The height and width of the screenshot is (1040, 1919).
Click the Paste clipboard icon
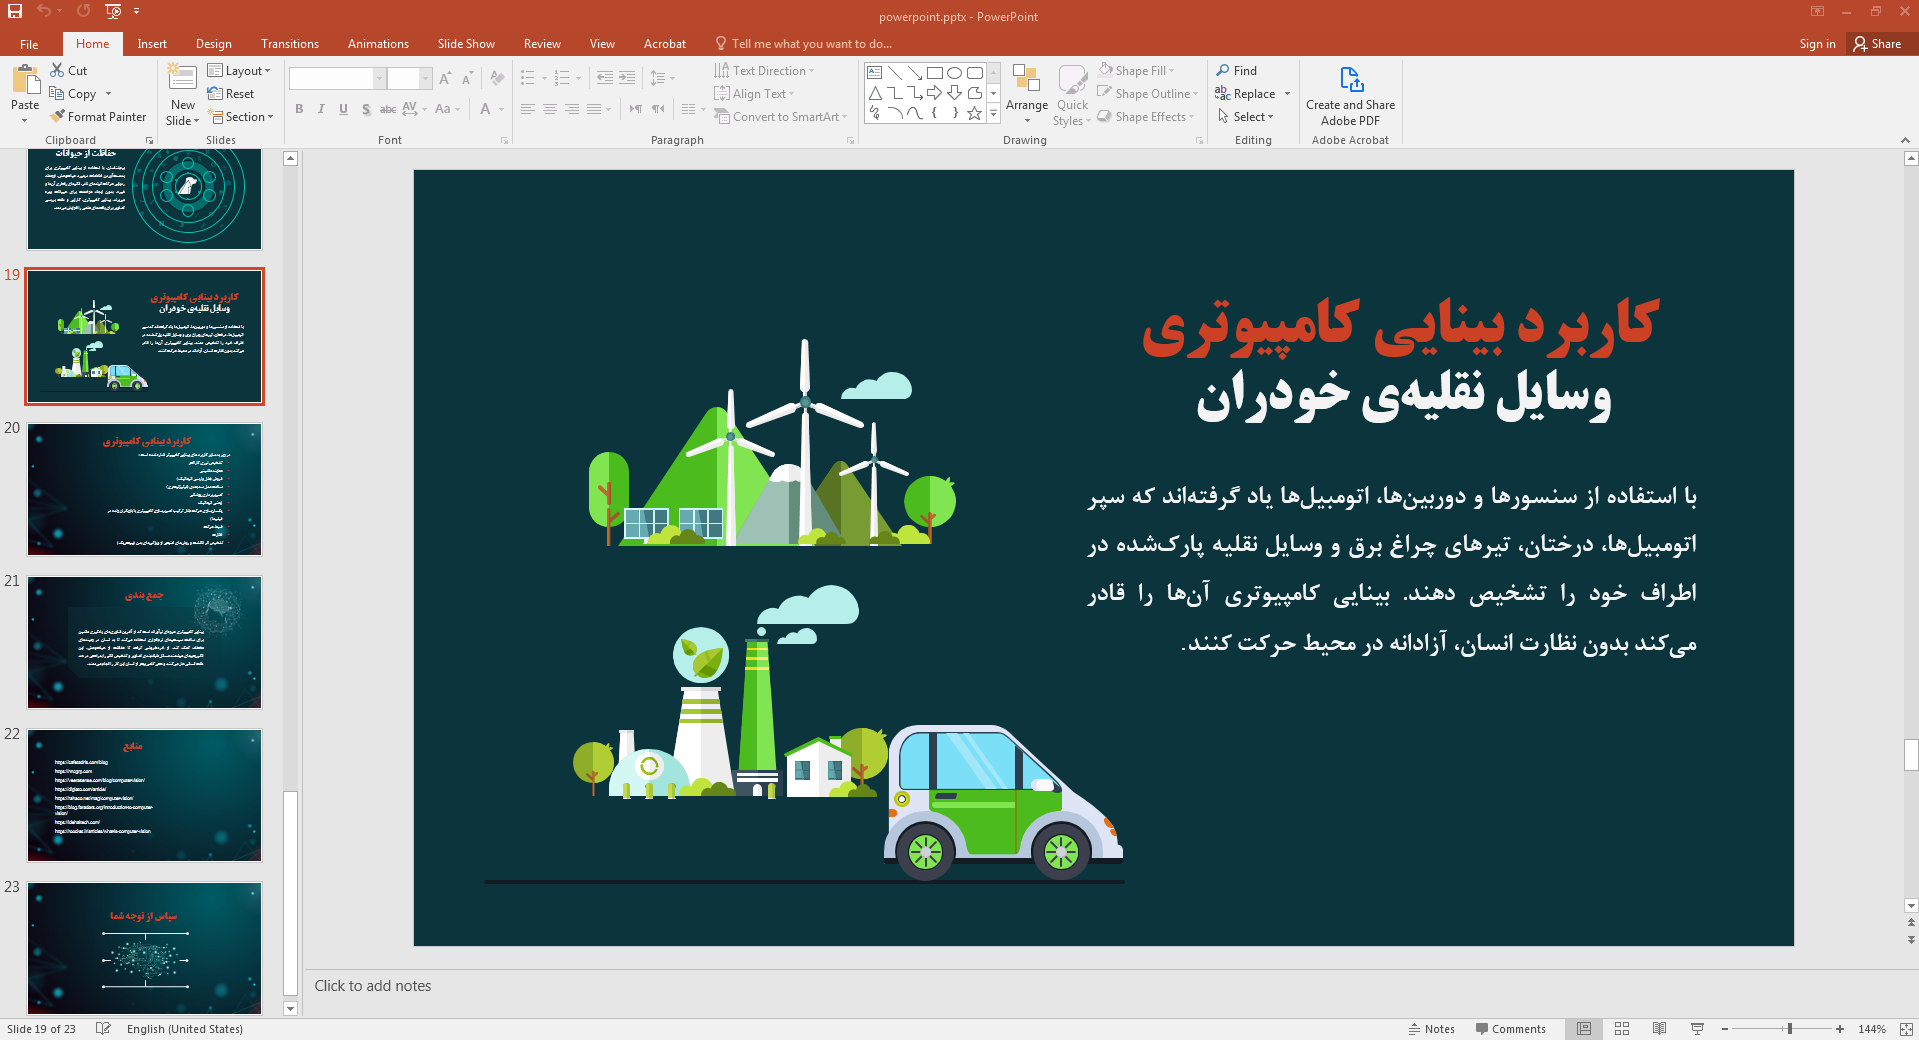[x=25, y=81]
